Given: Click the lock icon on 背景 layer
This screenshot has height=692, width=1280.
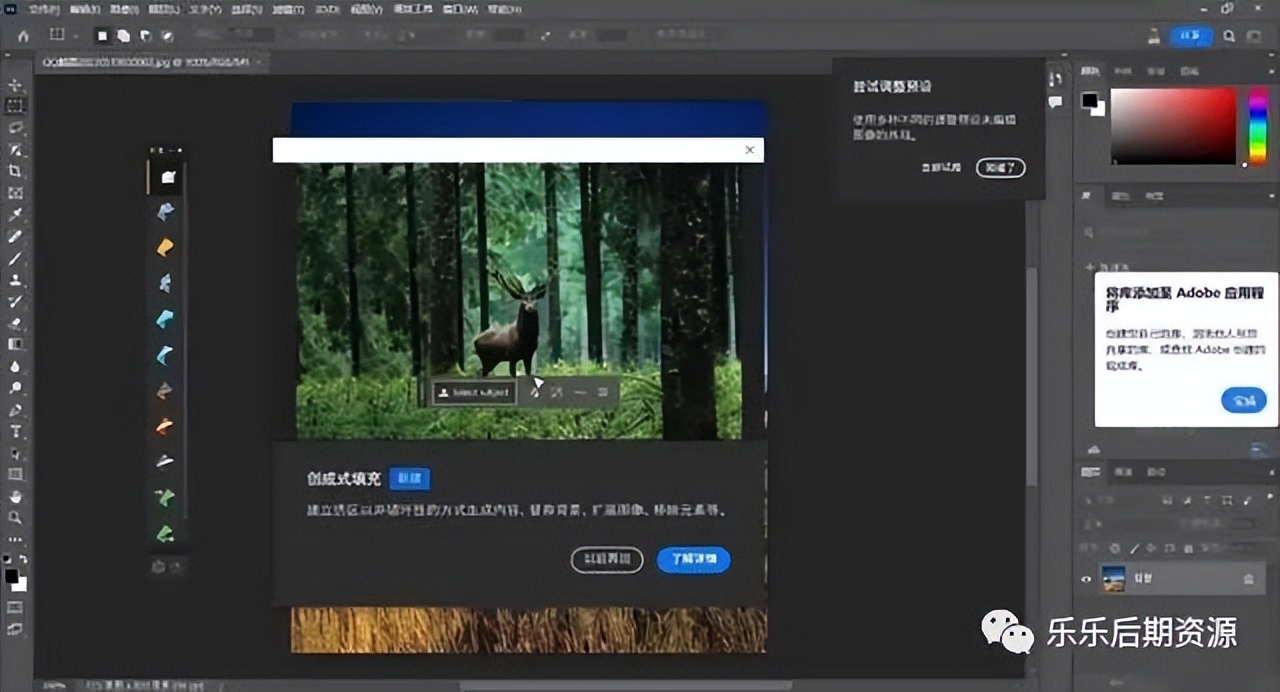Looking at the screenshot, I should (x=1248, y=578).
